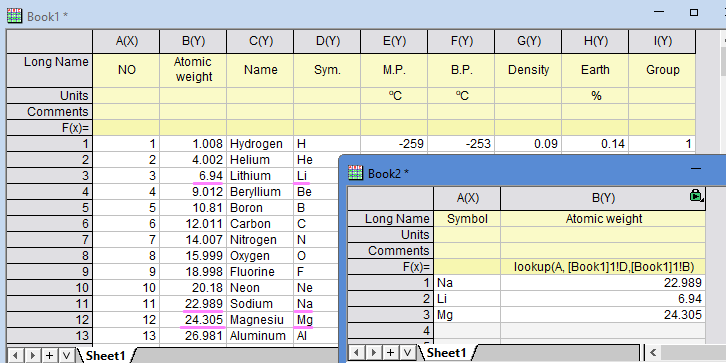Image resolution: width=726 pixels, height=363 pixels.
Task: Go to next sheet arrow in Book2
Action: tap(373, 352)
